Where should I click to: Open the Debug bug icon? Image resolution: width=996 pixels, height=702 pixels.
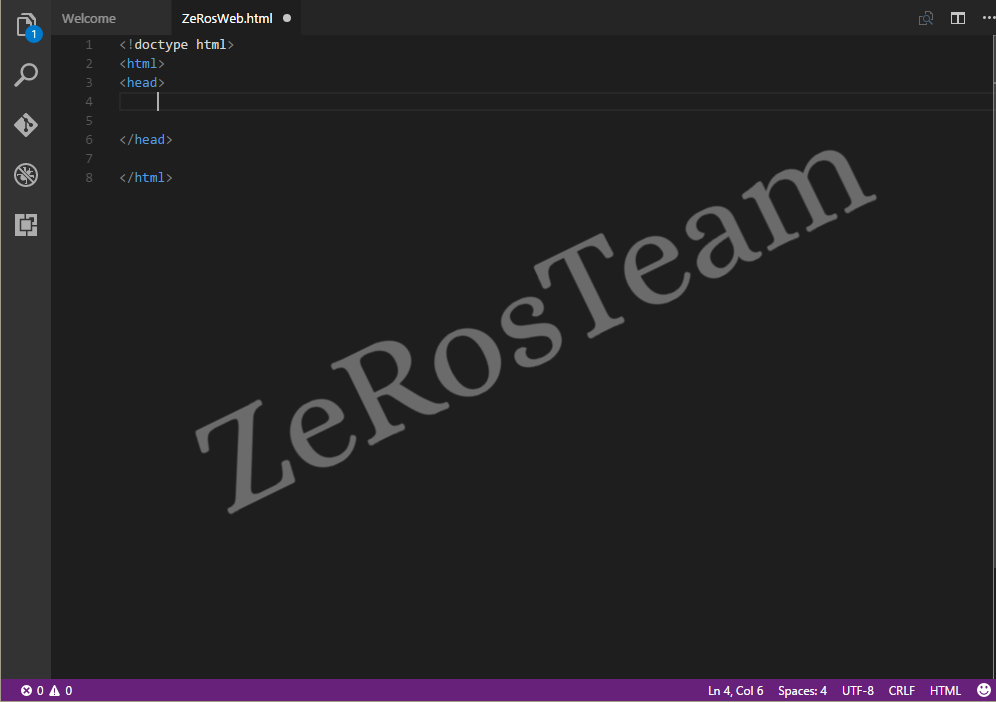coord(26,175)
